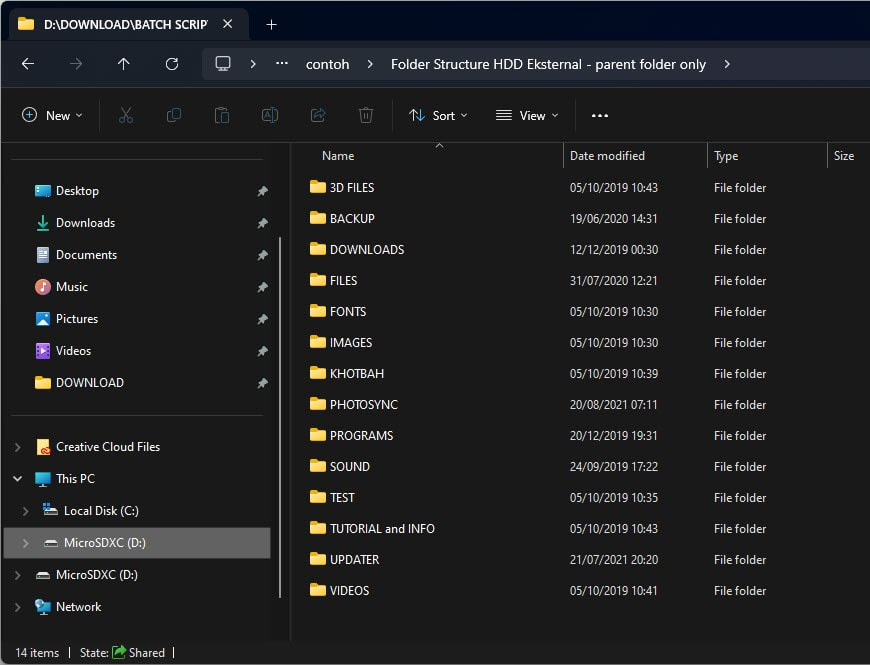
Task: Click the Network icon in sidebar
Action: [43, 607]
